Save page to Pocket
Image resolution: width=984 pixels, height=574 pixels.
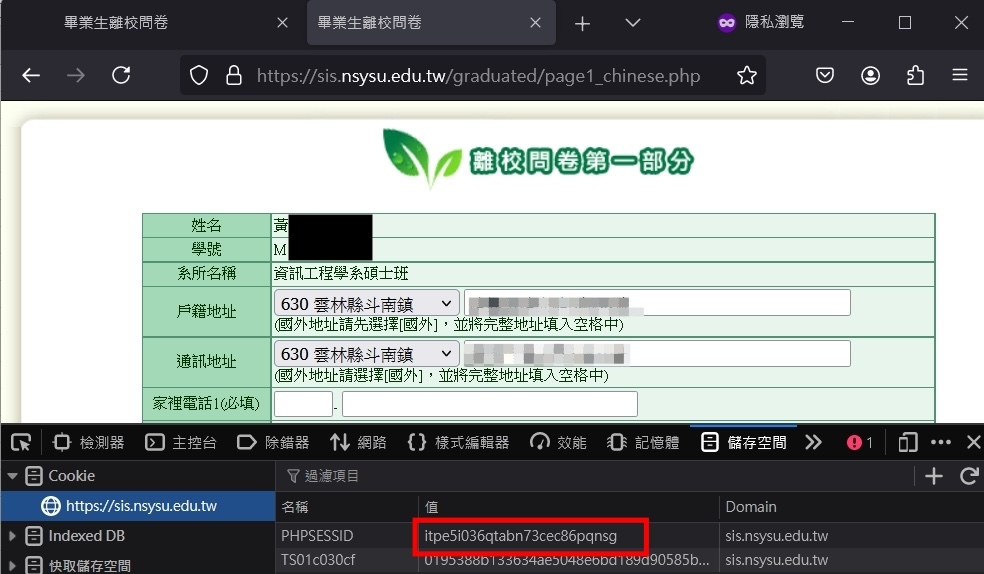click(825, 76)
